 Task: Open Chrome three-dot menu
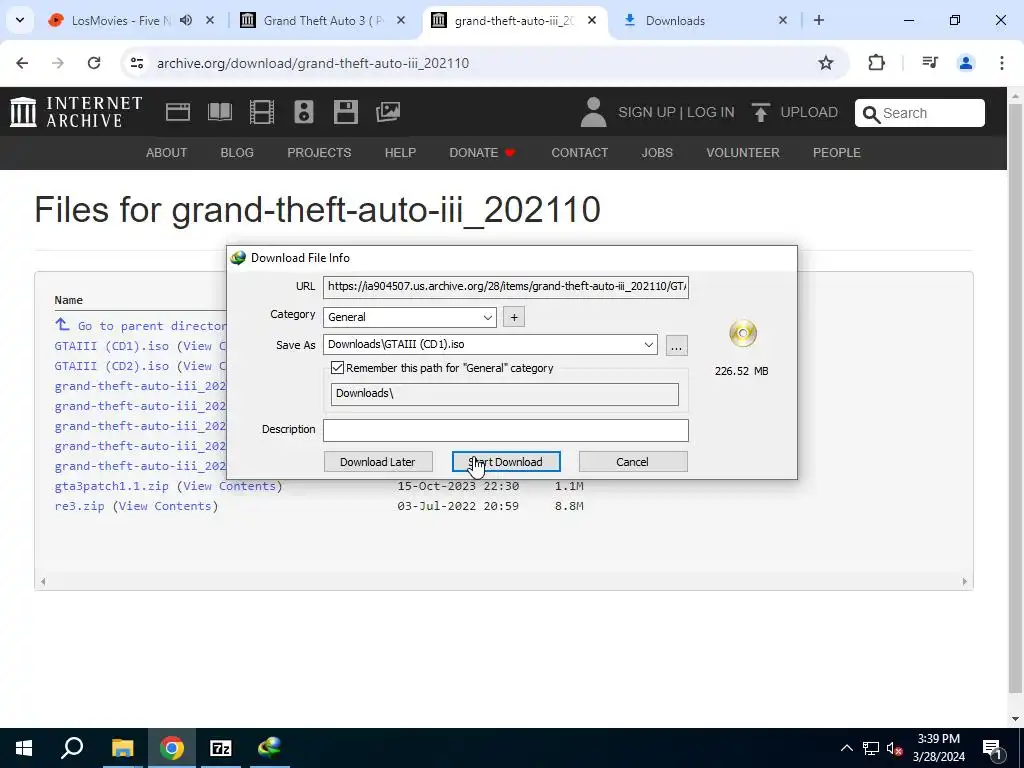(1002, 63)
